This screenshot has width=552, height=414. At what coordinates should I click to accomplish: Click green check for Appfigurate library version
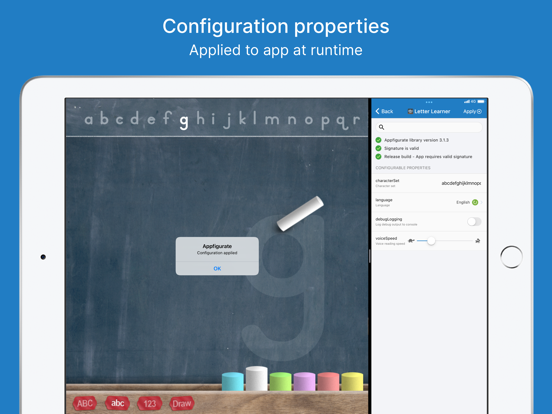click(x=378, y=140)
